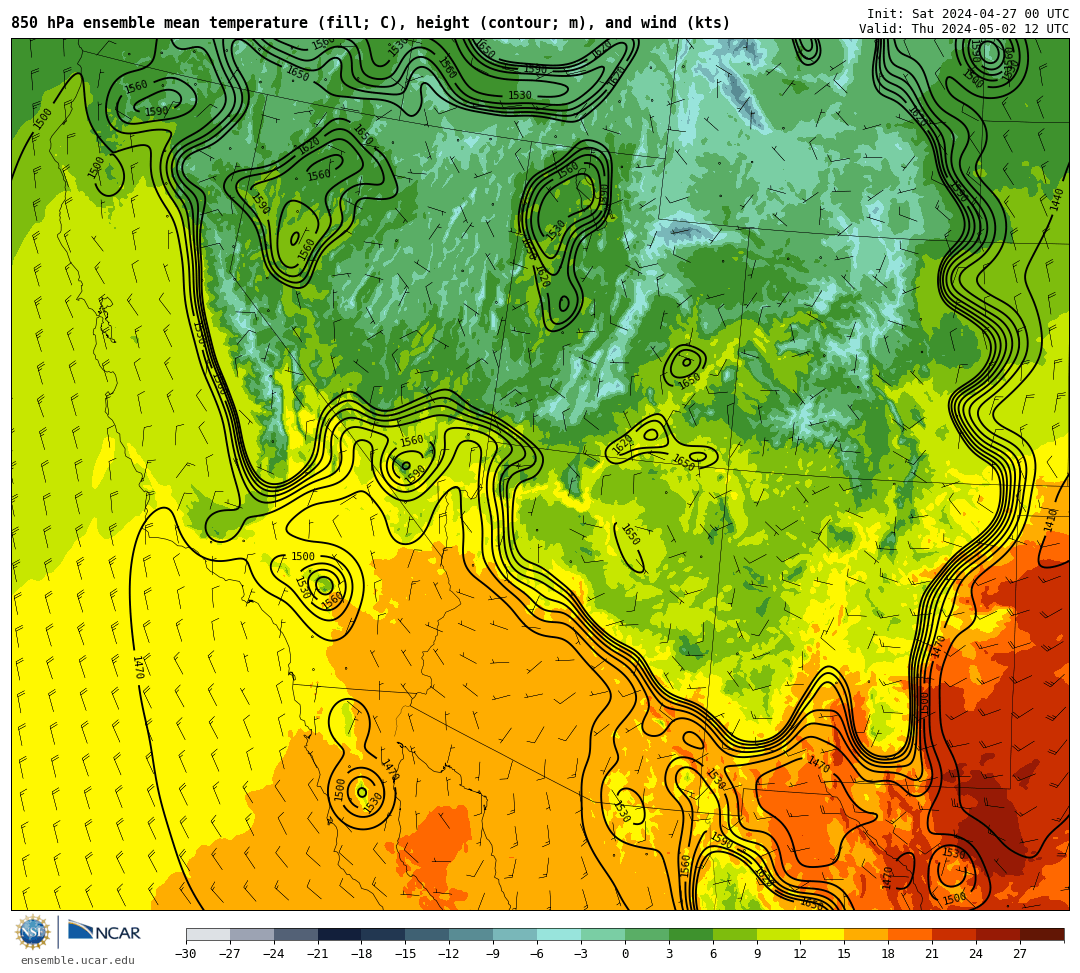Pick the colorbar swatch between 9 and 12
1080x973 pixels.
(x=779, y=934)
